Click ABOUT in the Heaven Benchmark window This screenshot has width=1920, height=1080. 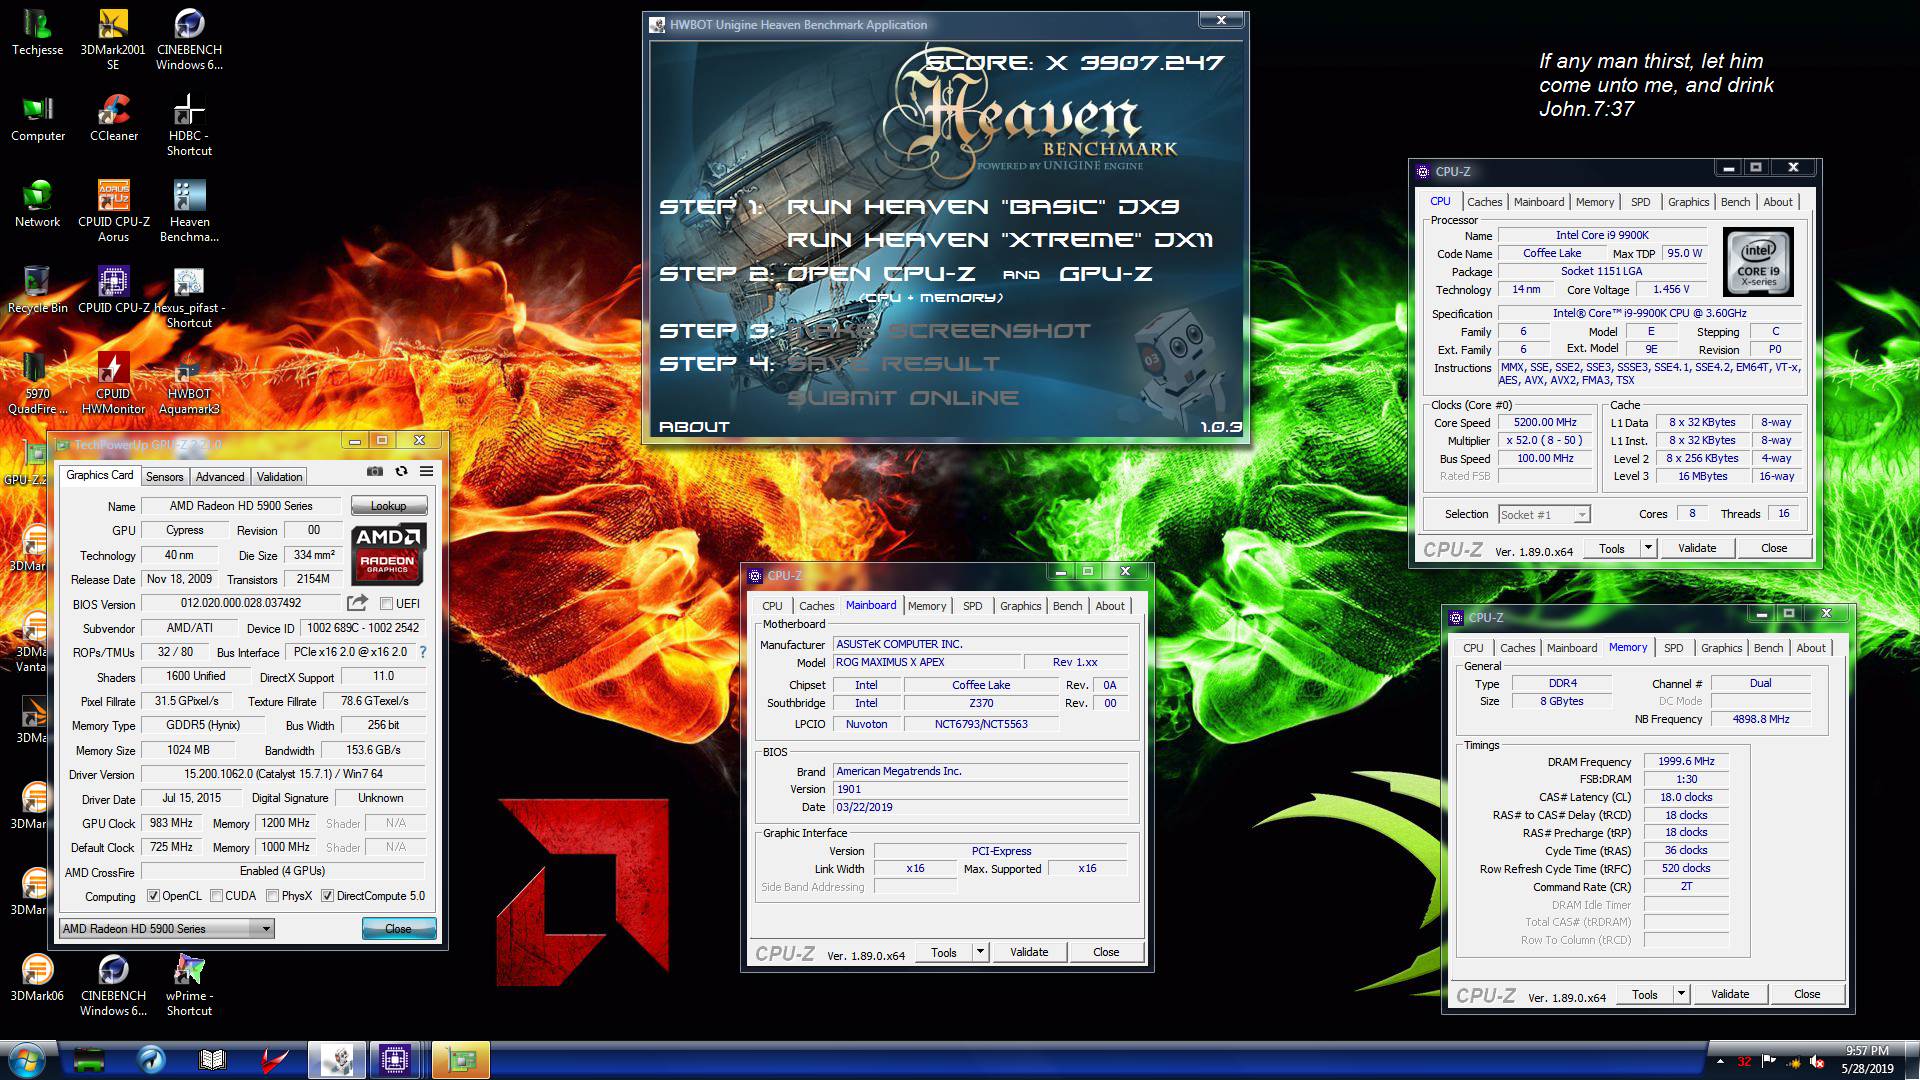click(x=694, y=427)
